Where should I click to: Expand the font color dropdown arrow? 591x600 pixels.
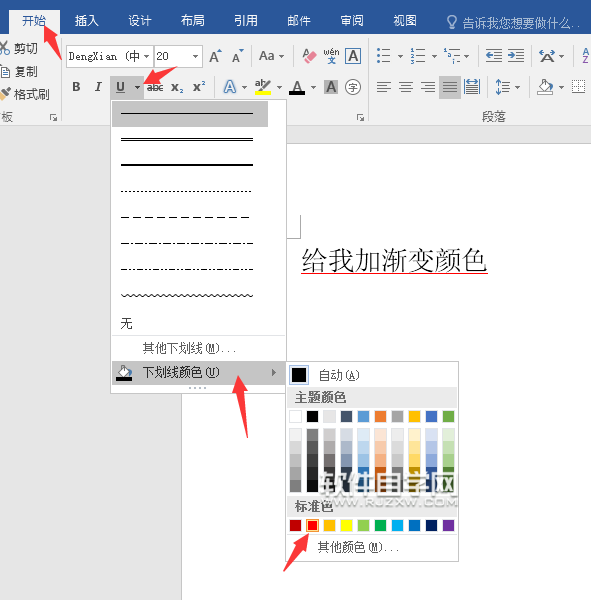313,88
